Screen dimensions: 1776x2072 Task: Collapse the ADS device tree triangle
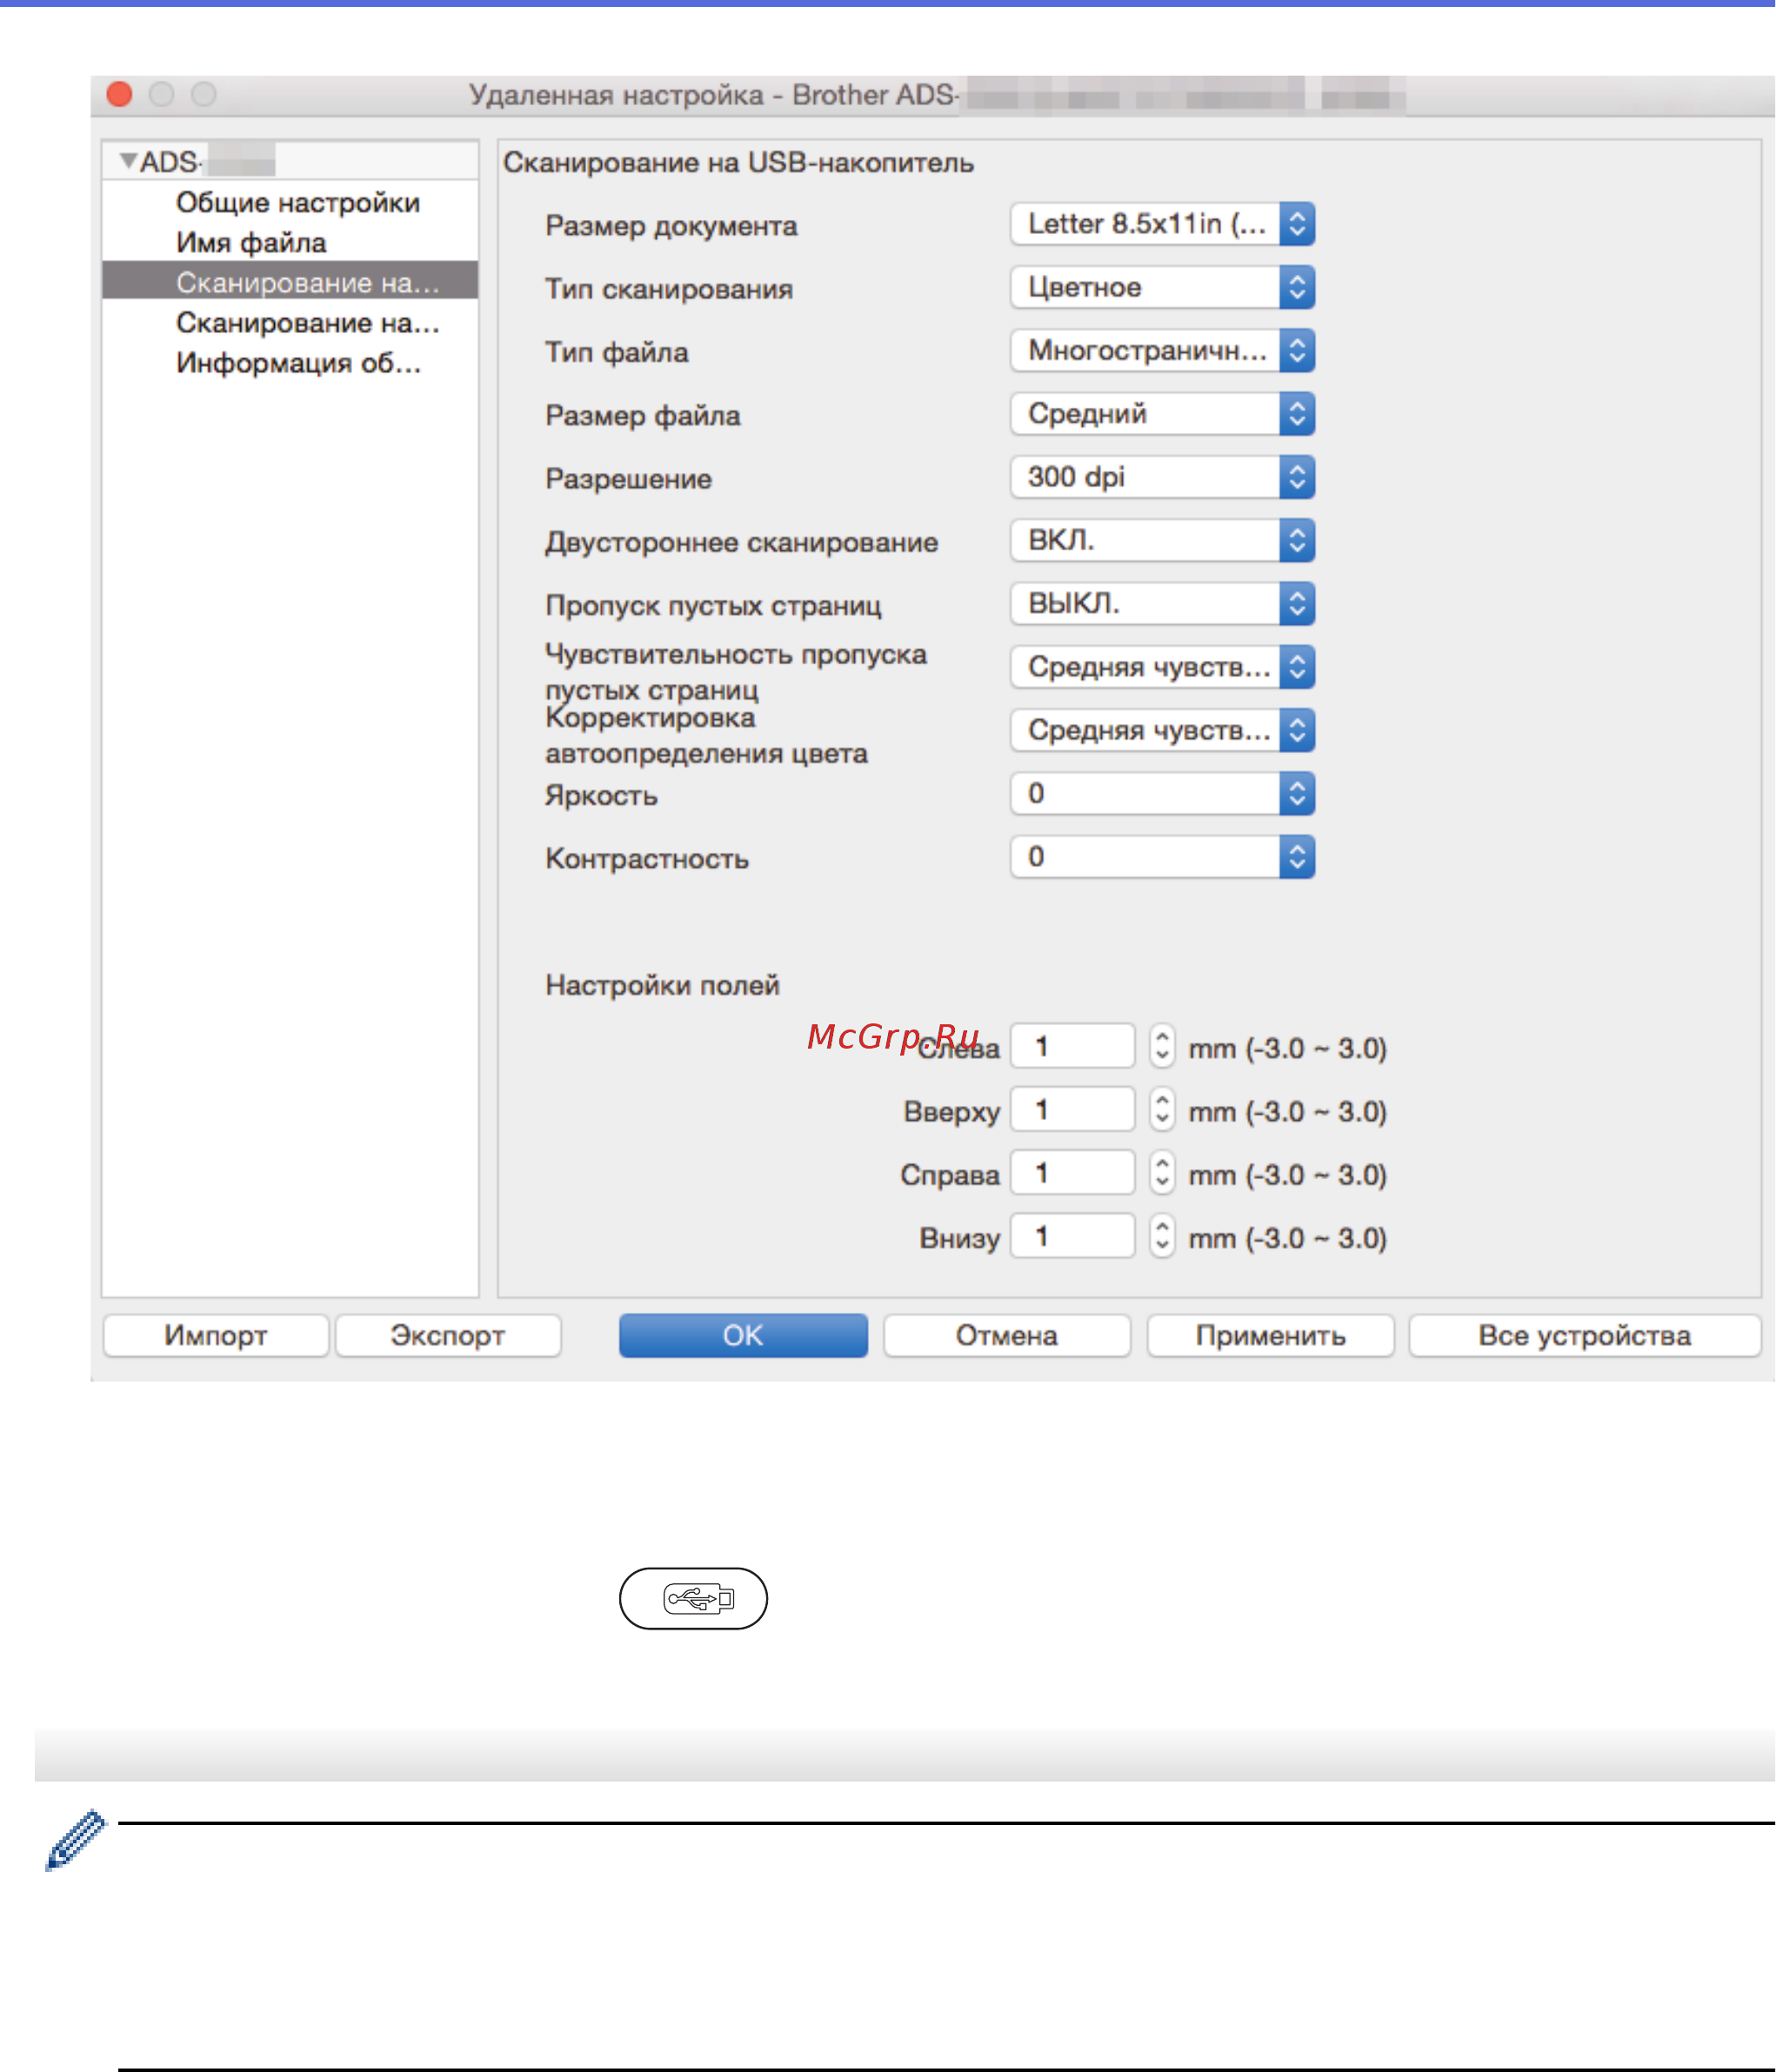[x=128, y=161]
